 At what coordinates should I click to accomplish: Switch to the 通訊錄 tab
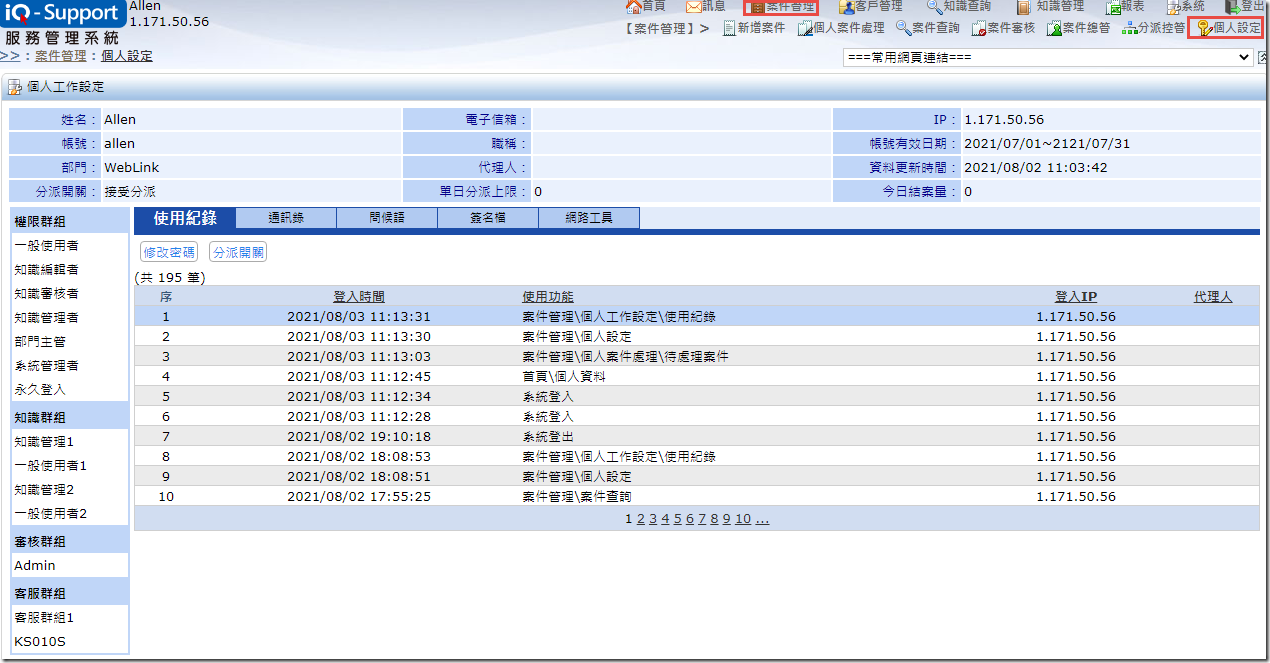point(285,218)
